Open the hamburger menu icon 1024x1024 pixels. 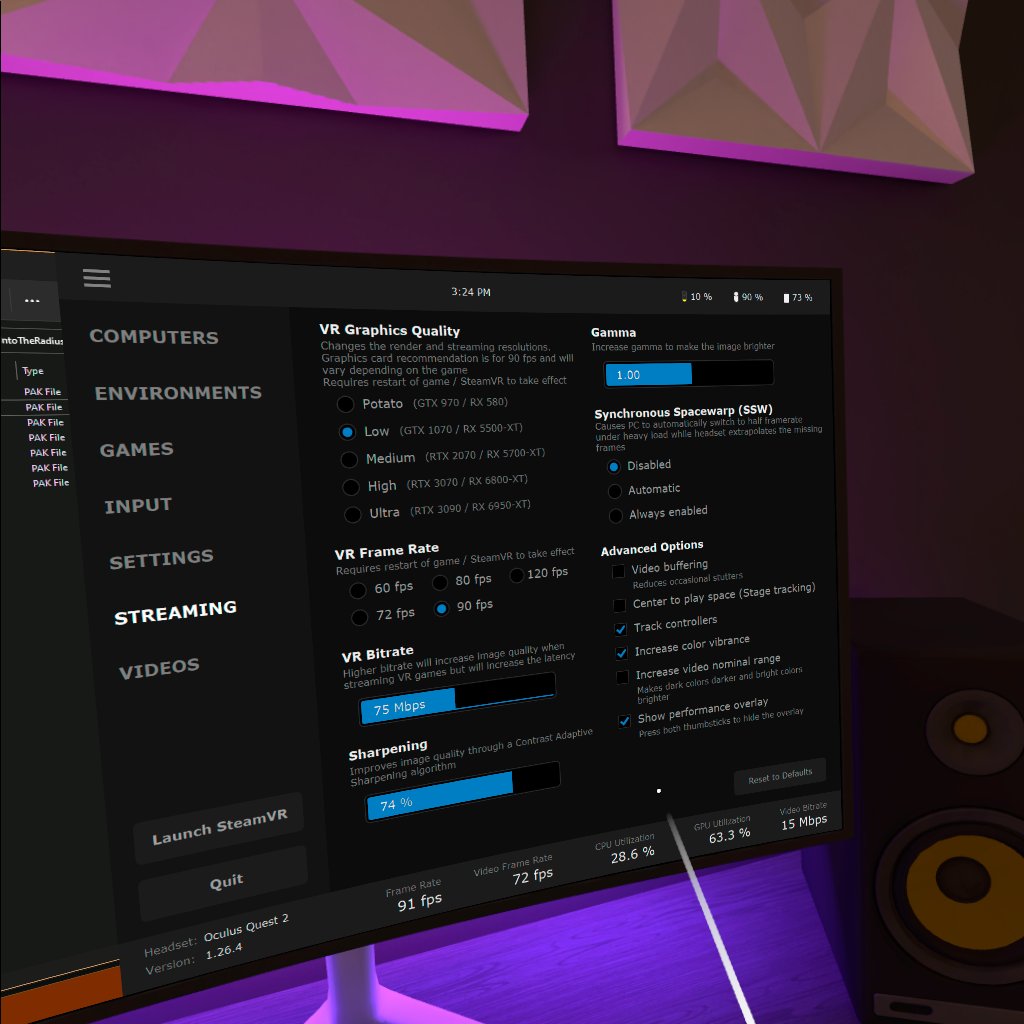point(97,278)
